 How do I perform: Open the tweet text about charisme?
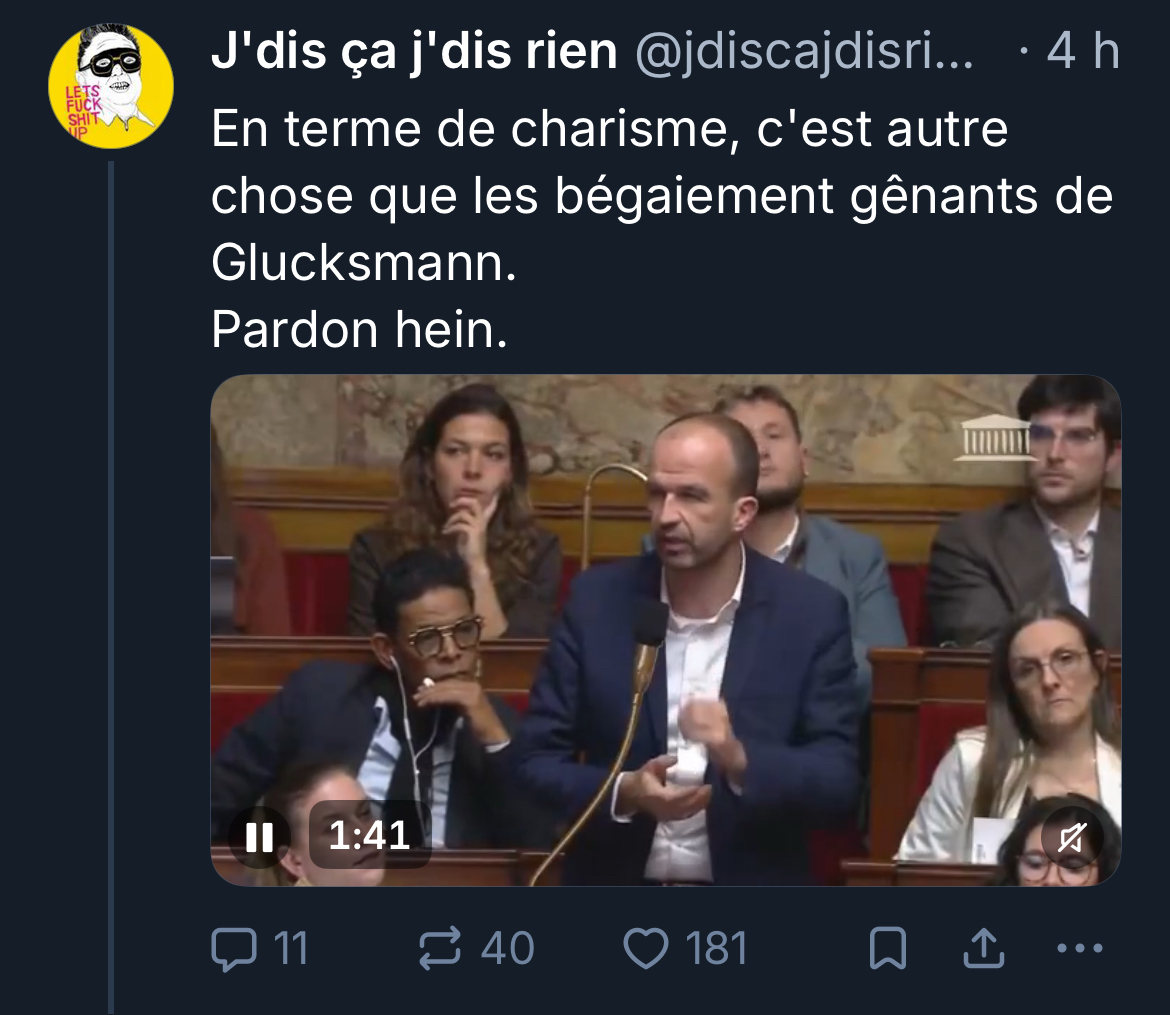tap(662, 229)
